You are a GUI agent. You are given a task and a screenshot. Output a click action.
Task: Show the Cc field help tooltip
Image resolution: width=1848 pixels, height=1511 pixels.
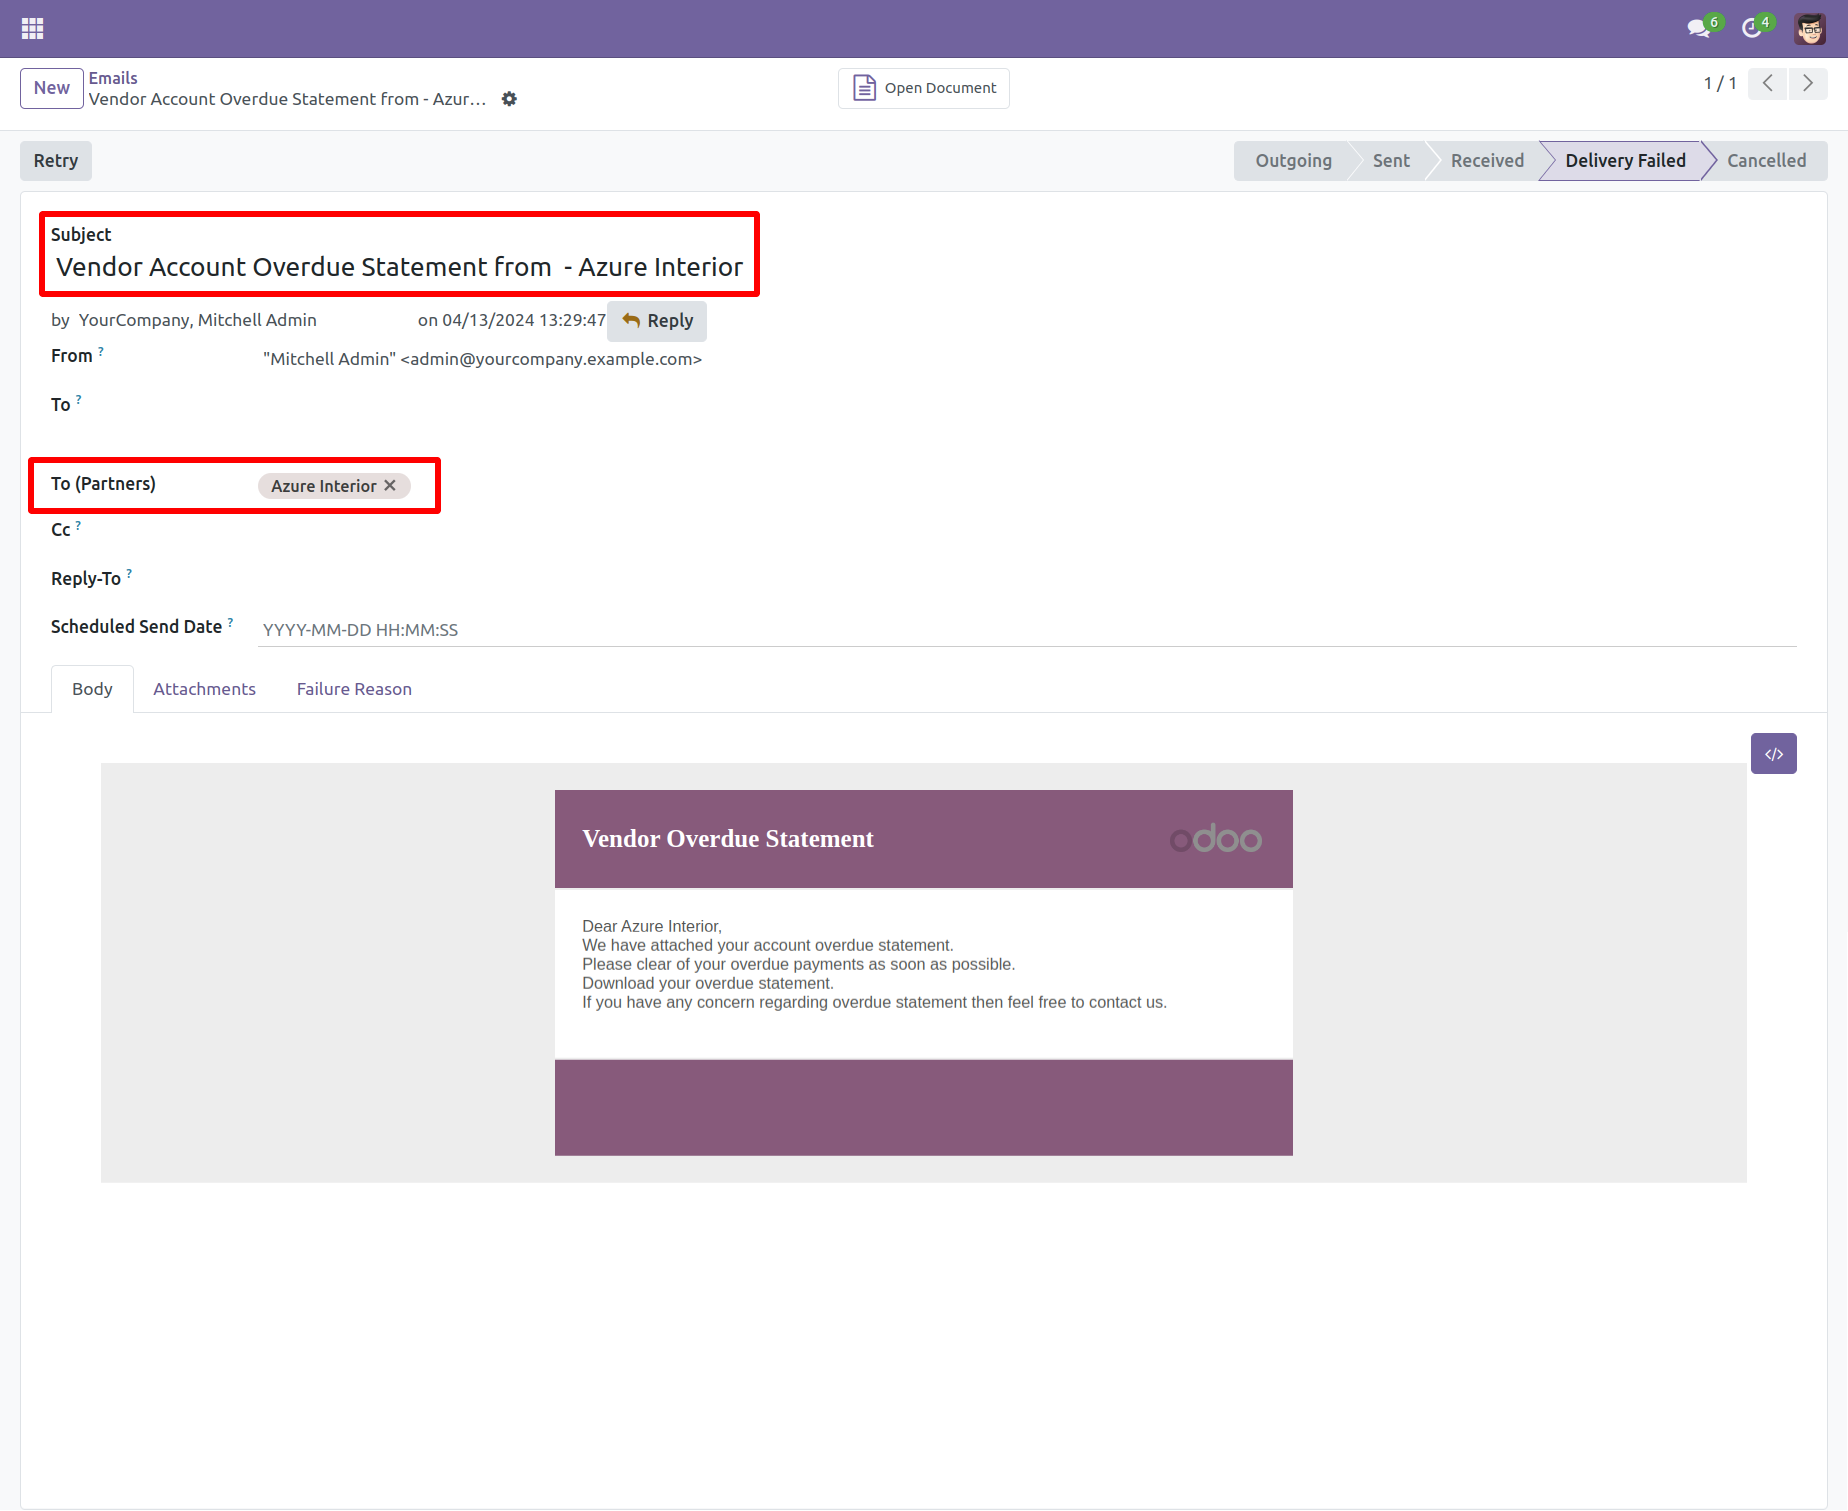[78, 525]
